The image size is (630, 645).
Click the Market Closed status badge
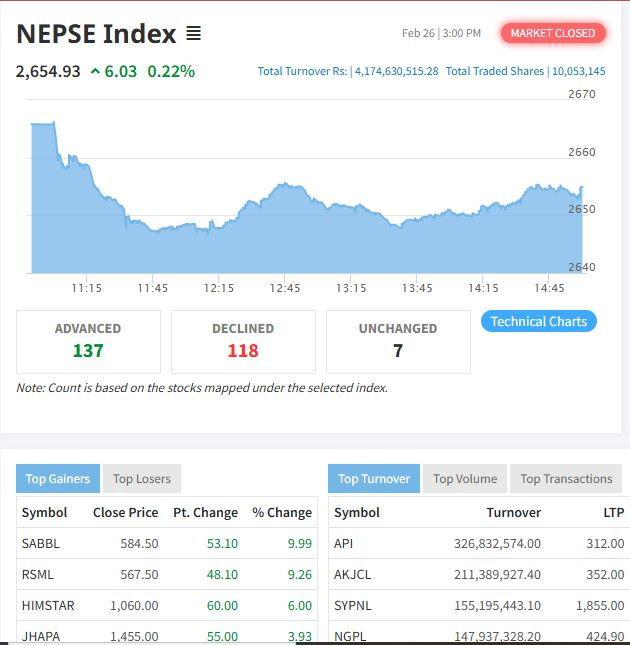coord(553,33)
